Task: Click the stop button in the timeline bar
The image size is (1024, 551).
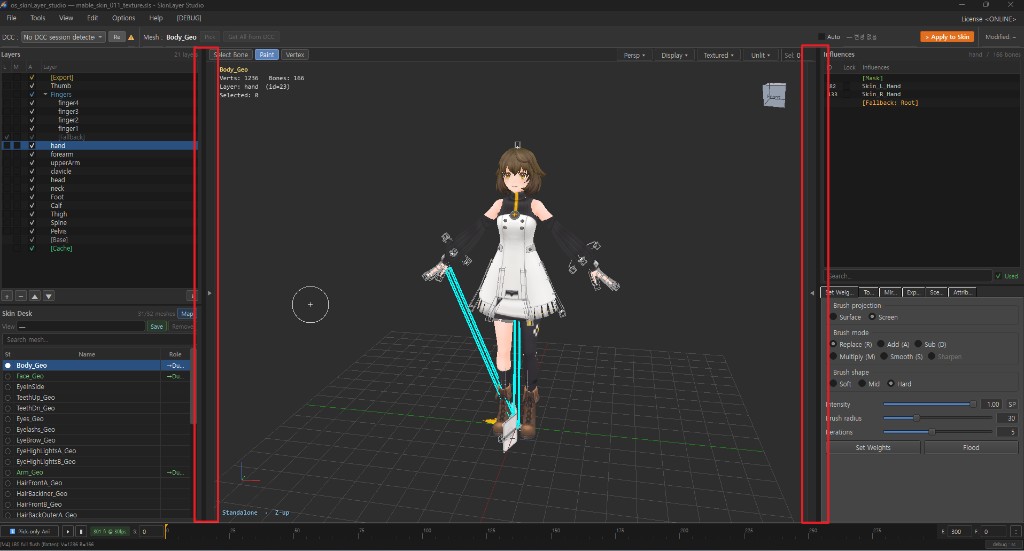Action: coord(81,531)
